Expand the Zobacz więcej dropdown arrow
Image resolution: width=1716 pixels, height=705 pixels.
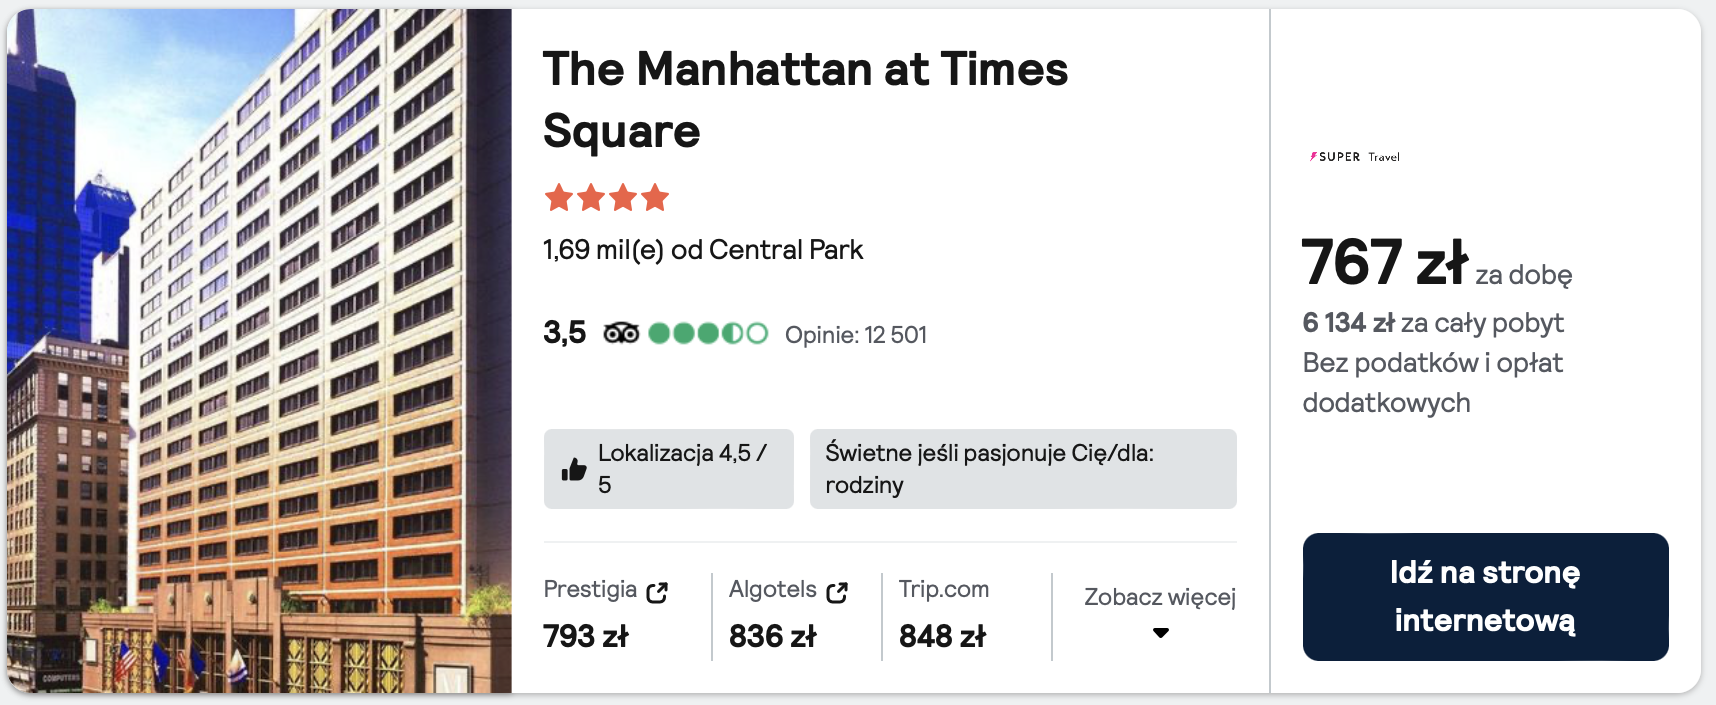1161,633
